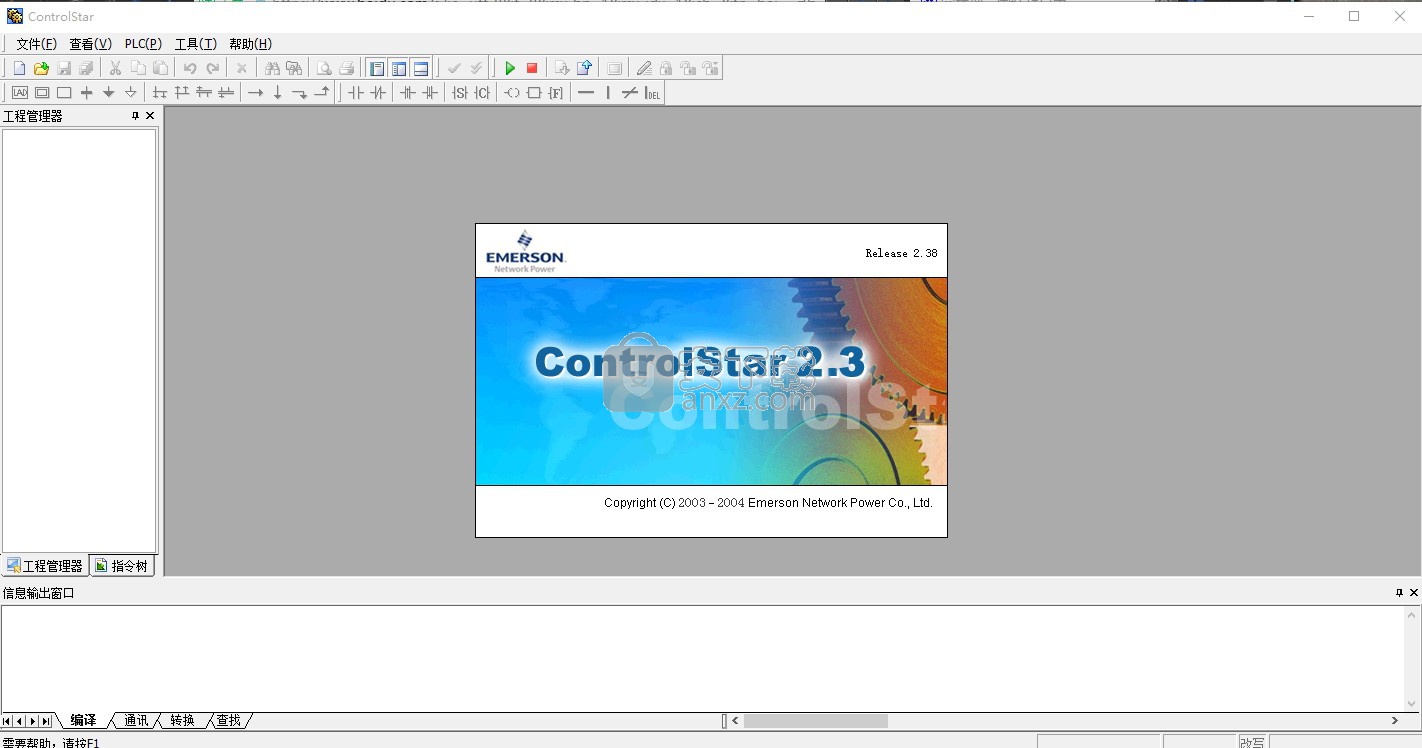Start the PLC with the green Run icon

(510, 68)
